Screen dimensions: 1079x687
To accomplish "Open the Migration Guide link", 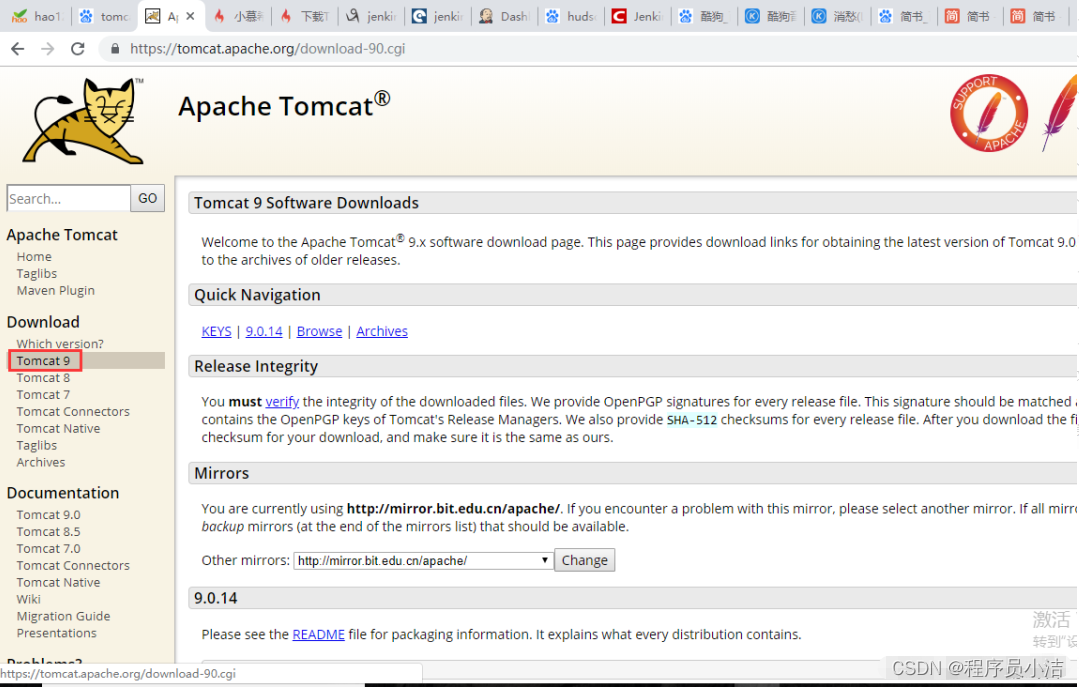I will click(63, 616).
